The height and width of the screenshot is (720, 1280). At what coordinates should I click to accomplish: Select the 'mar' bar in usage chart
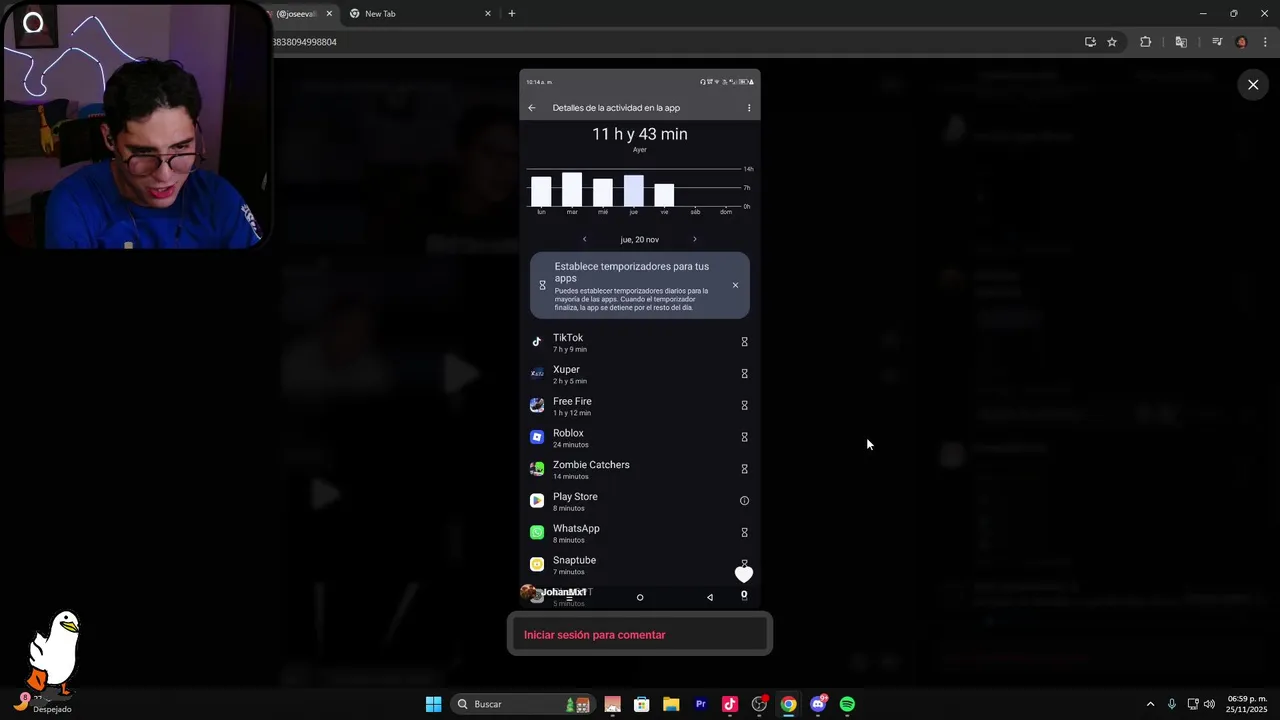[x=572, y=189]
